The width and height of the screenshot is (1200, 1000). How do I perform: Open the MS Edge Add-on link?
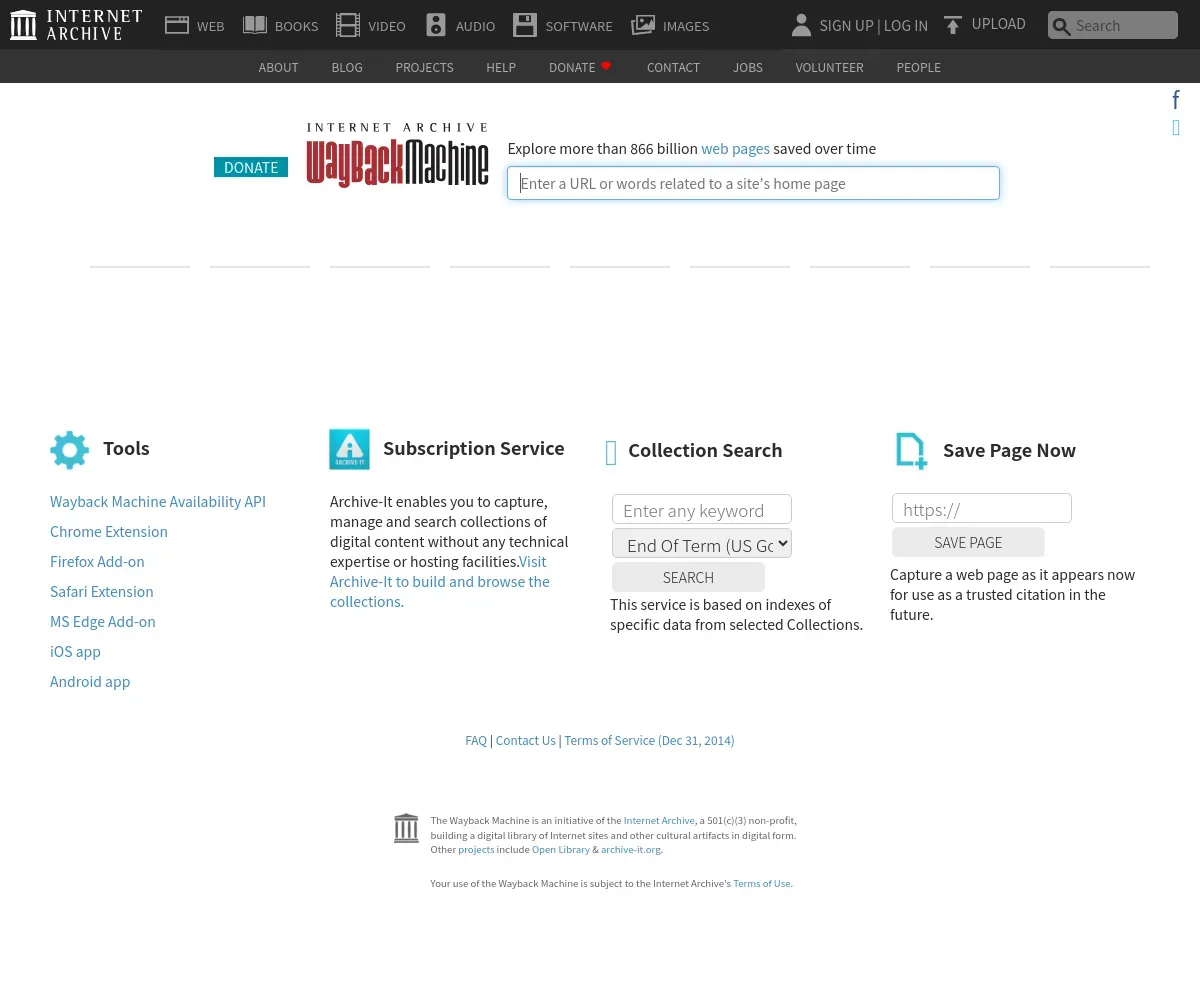click(103, 621)
